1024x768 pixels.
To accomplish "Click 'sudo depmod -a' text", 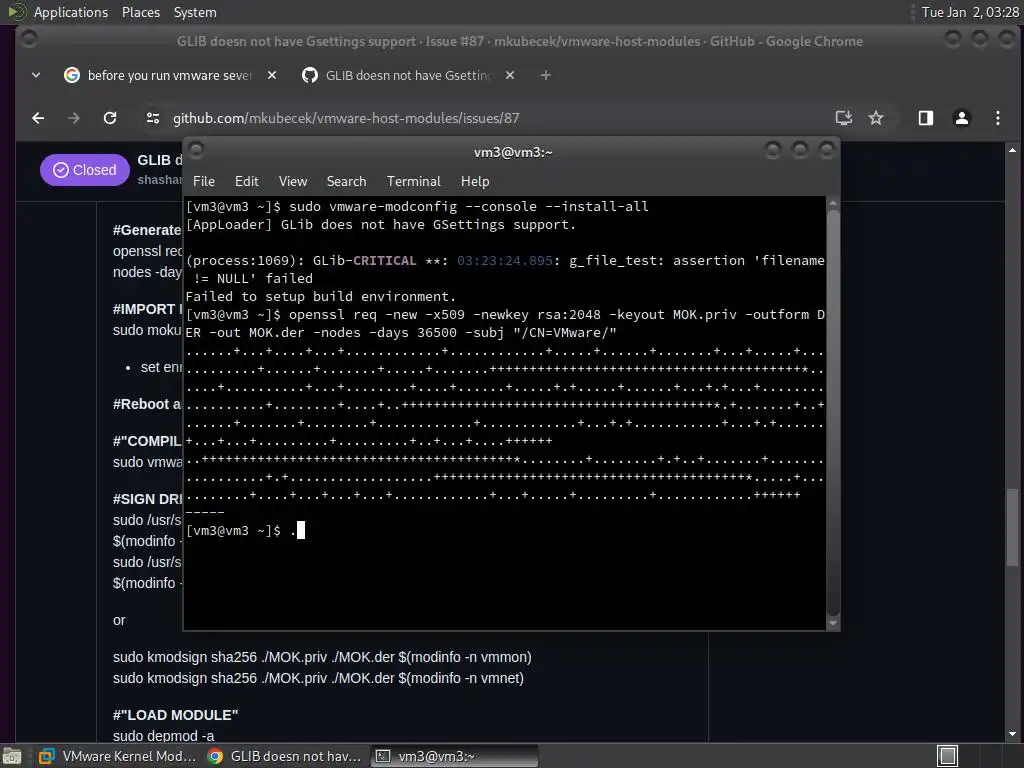I will tap(163, 736).
